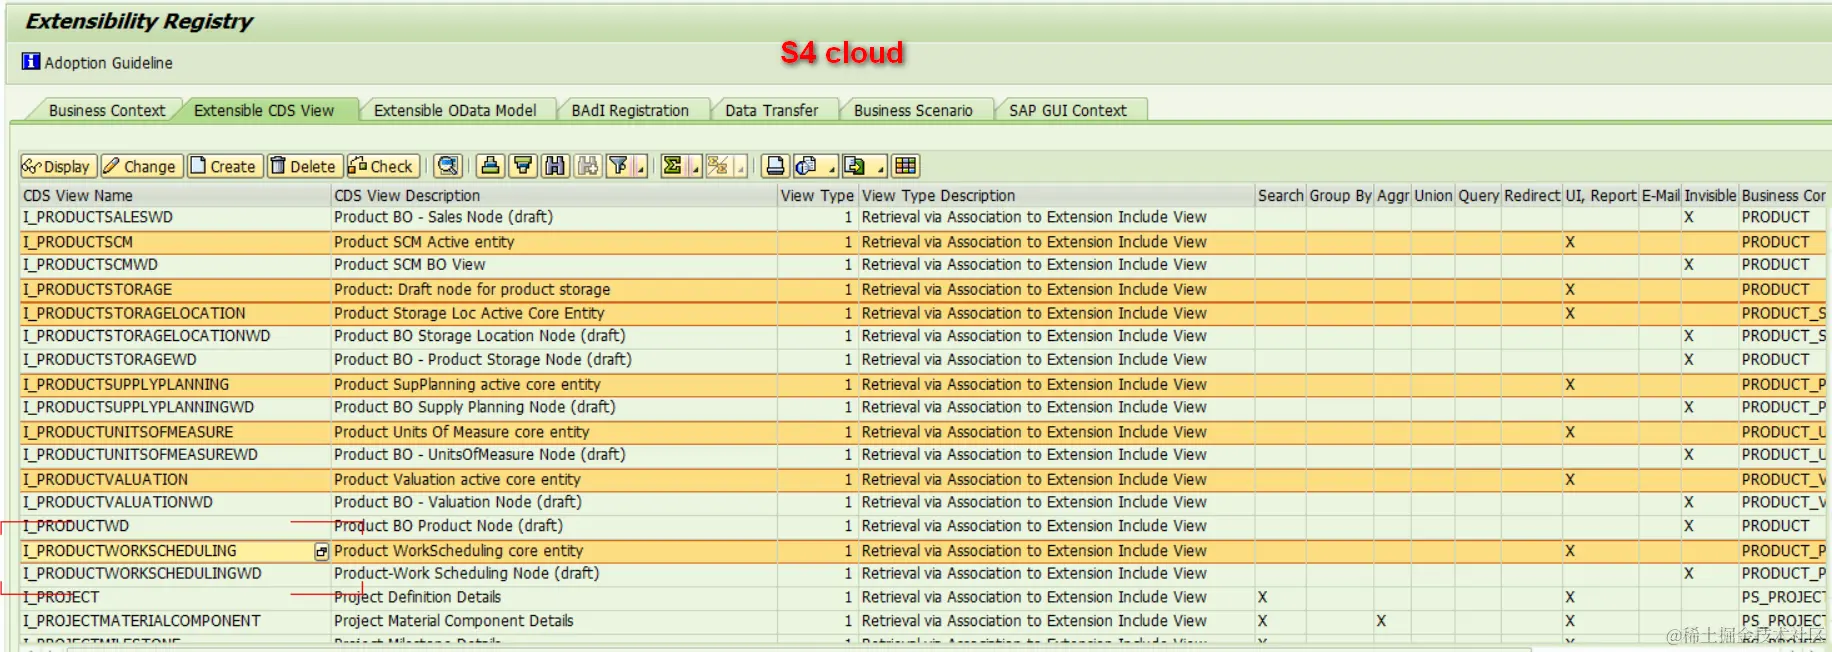Expand the Views dropdown arrow
Image resolution: width=1832 pixels, height=652 pixels.
point(830,166)
